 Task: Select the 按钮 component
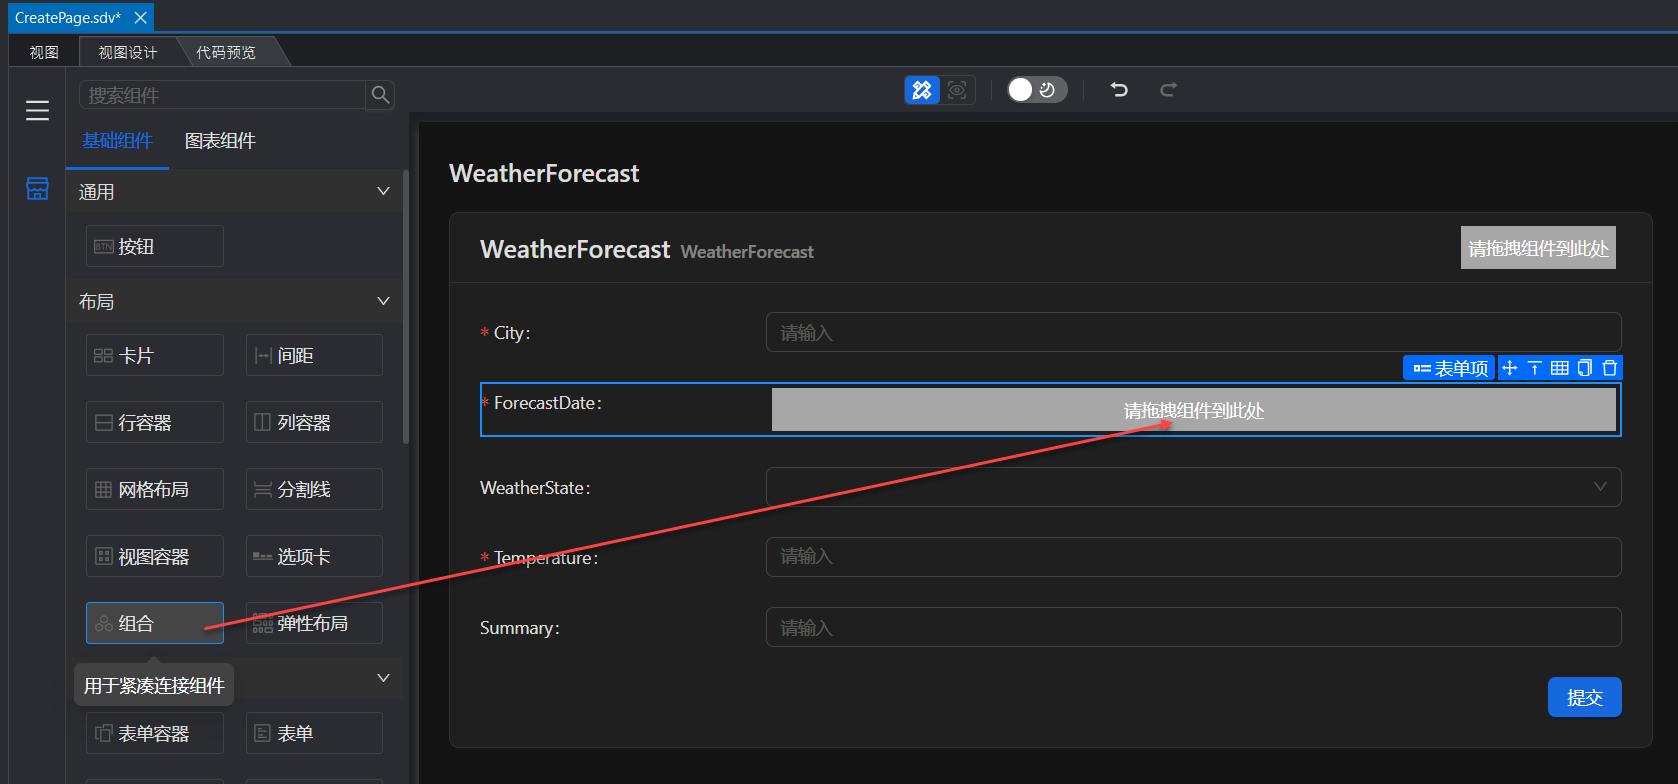pyautogui.click(x=155, y=246)
